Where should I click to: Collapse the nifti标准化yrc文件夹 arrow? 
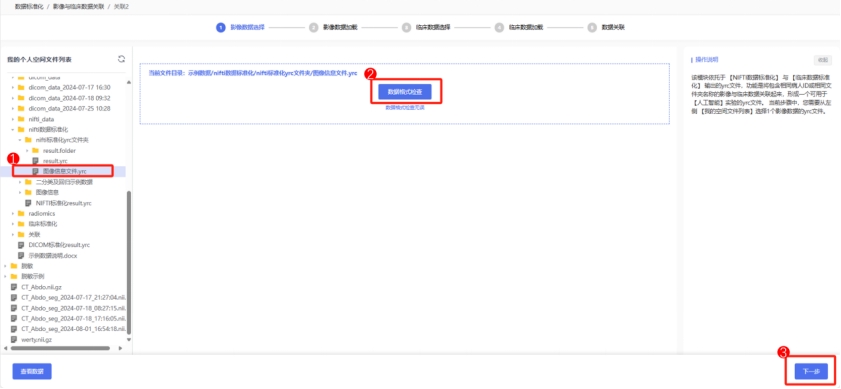tap(20, 140)
